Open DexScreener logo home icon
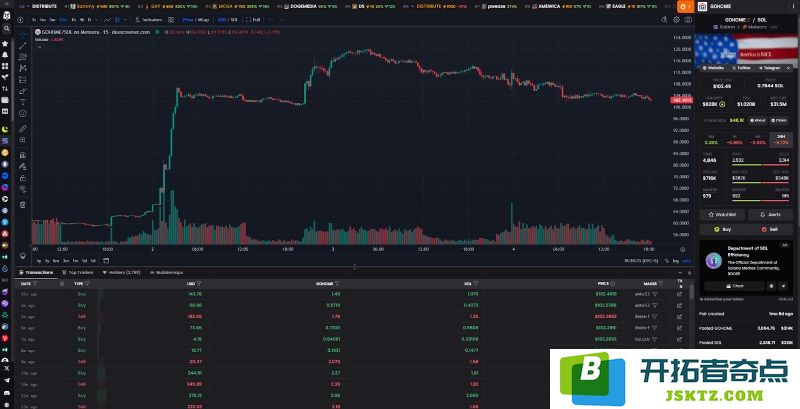This screenshot has height=409, width=800. 6,15
